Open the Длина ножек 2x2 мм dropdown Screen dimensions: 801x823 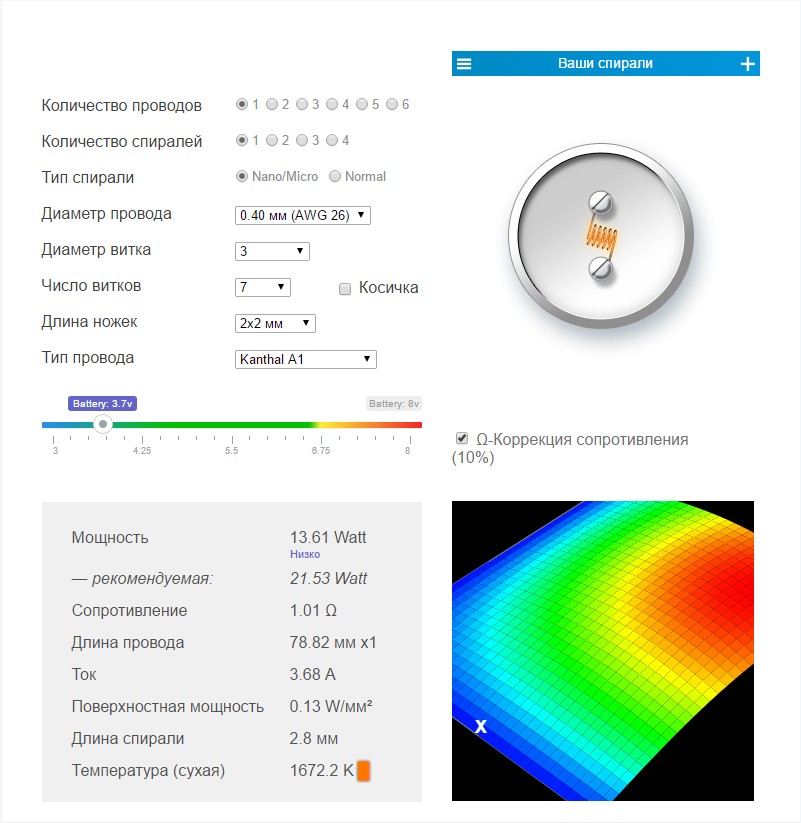point(275,323)
